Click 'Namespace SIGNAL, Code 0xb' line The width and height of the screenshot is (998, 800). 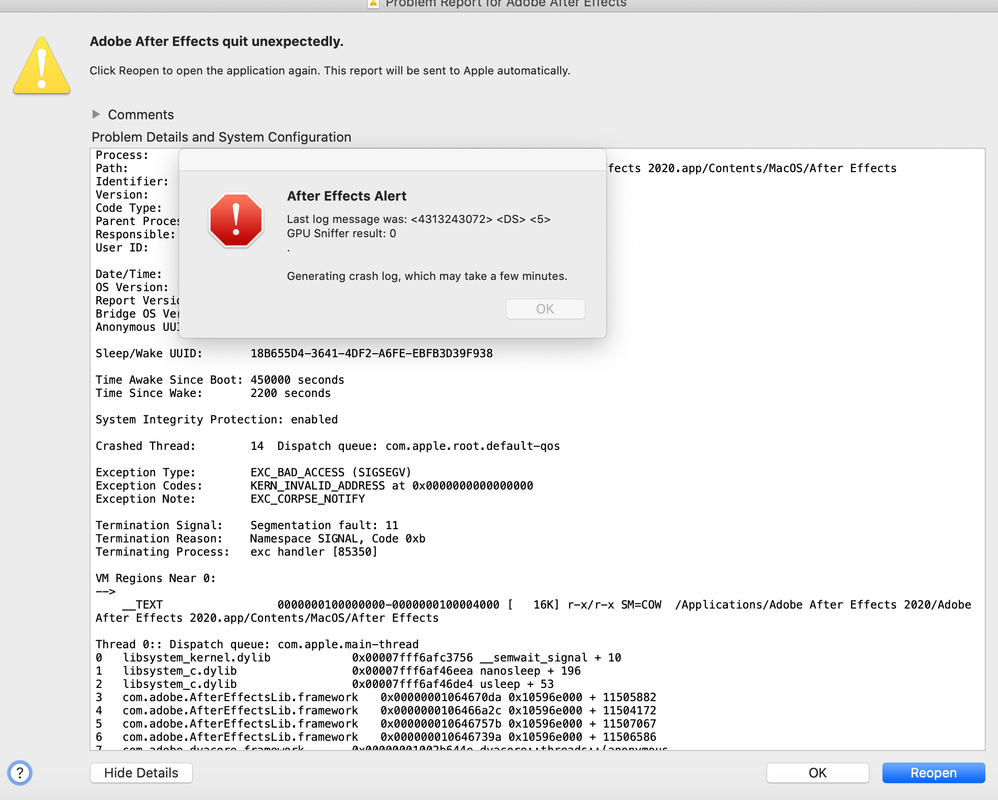[x=337, y=538]
